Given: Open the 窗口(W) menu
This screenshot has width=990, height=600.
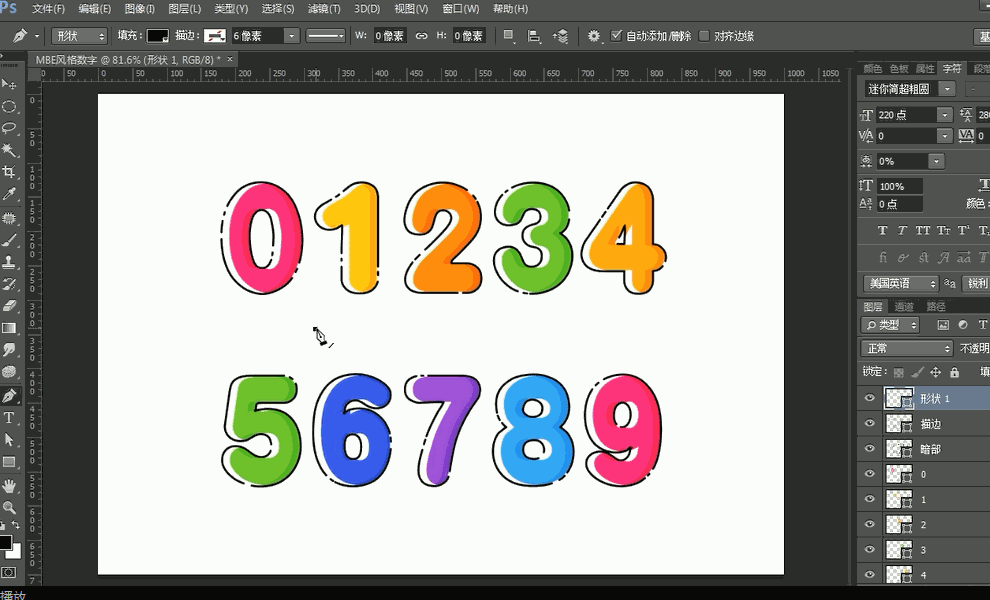Looking at the screenshot, I should (x=461, y=9).
